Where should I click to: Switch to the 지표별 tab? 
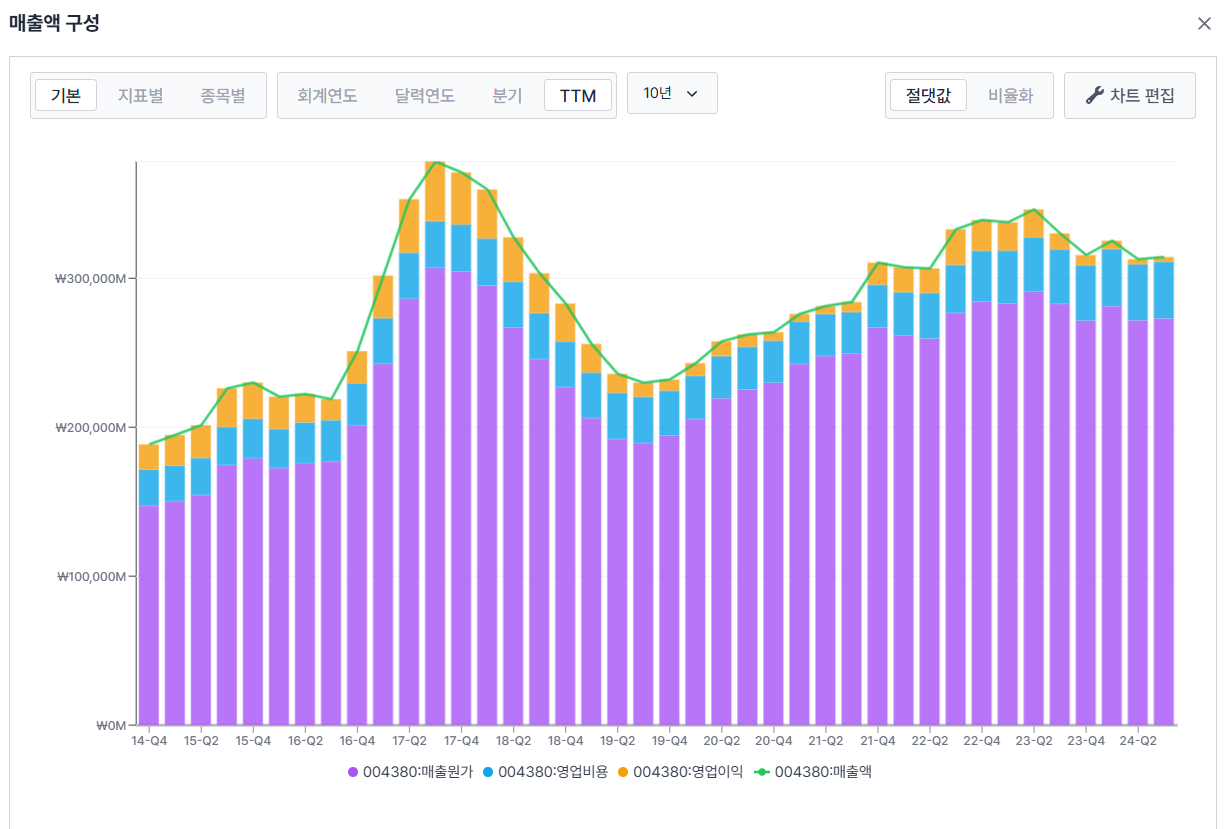140,96
